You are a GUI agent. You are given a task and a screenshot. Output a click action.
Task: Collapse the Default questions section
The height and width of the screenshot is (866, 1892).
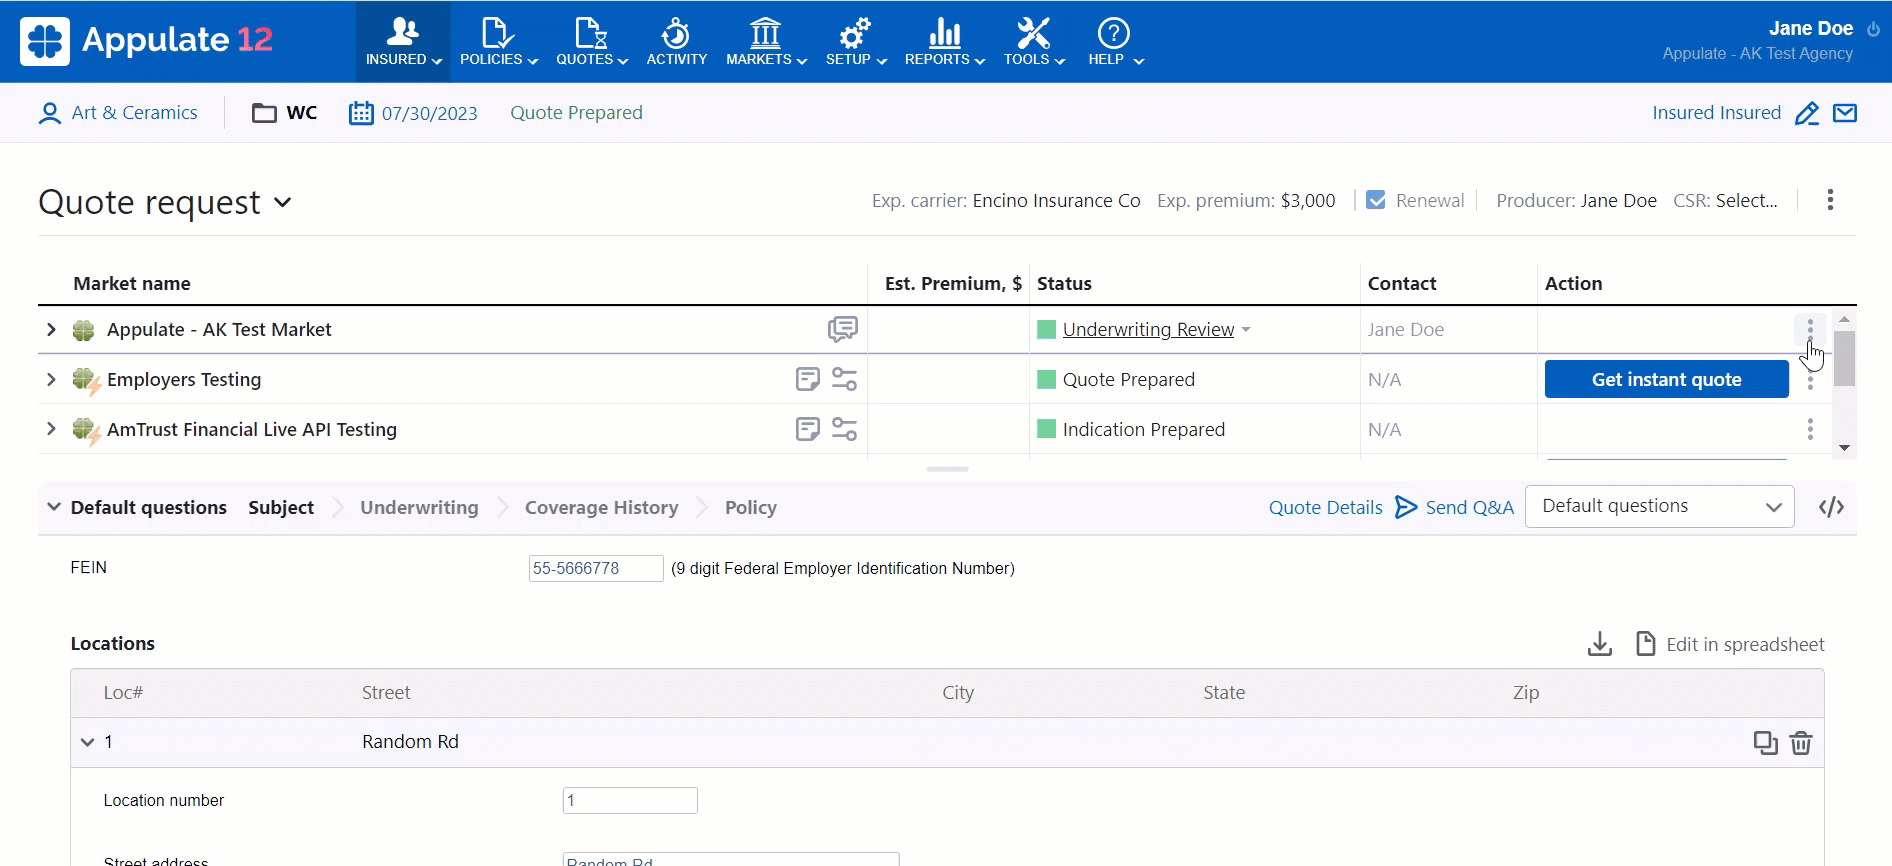pyautogui.click(x=54, y=507)
